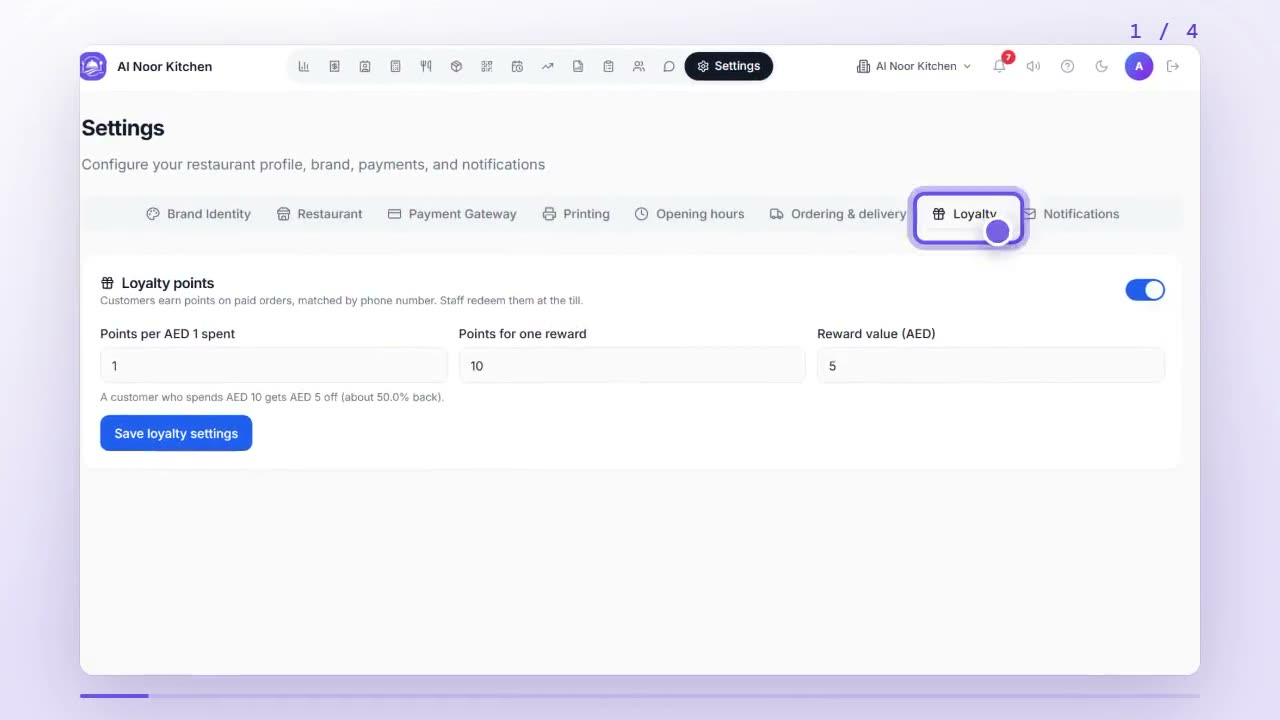Click the Al Noor Kitchen logo icon
Viewport: 1280px width, 720px height.
(x=93, y=66)
